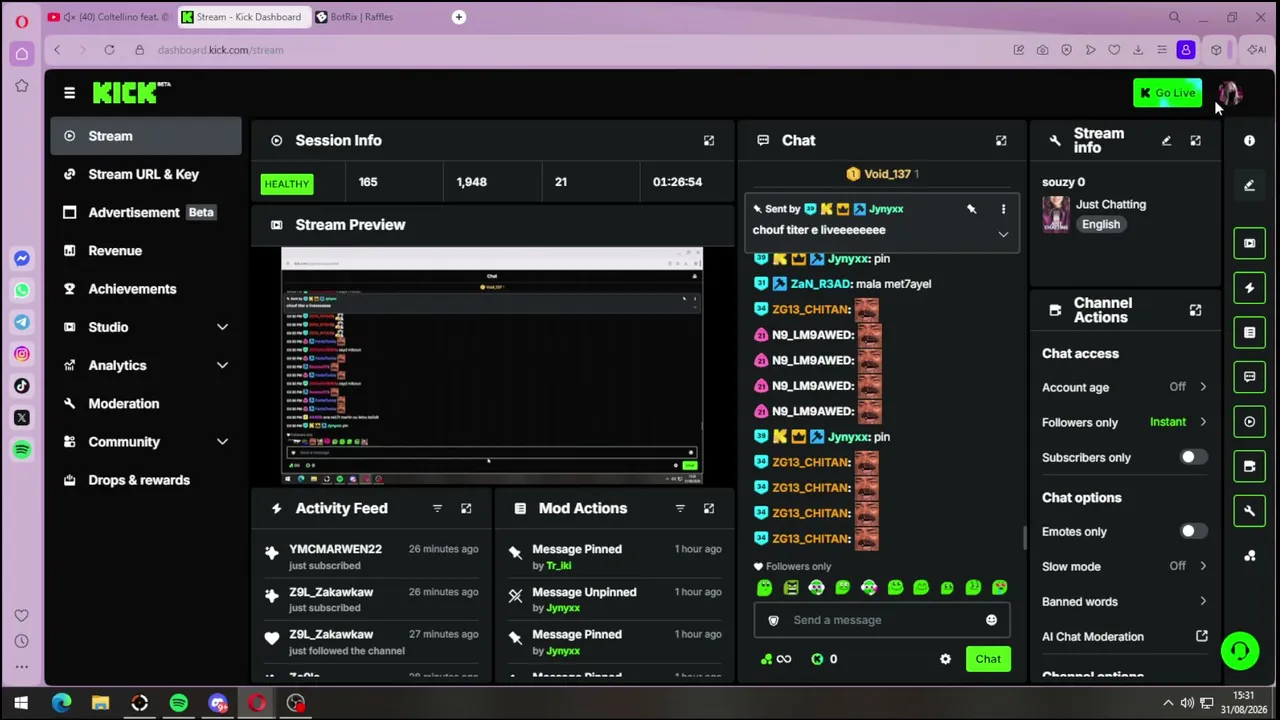Viewport: 1280px width, 720px height.
Task: Pop out the Chat panel
Action: tap(1001, 141)
